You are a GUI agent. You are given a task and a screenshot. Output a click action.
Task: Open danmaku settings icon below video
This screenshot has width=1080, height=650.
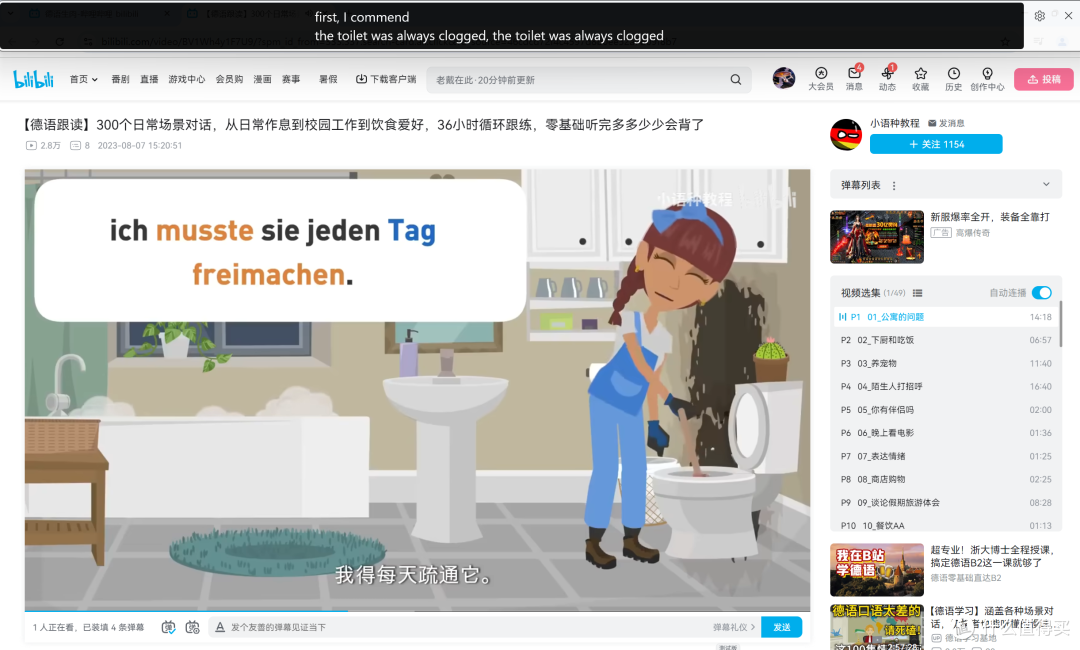pos(192,627)
